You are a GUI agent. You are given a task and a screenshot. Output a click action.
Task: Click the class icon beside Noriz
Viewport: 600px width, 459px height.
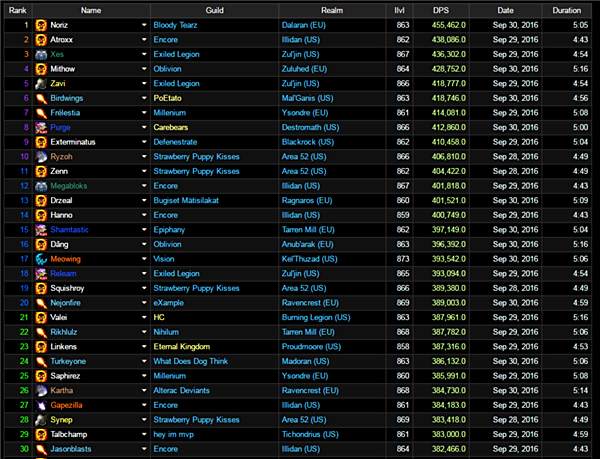point(41,25)
